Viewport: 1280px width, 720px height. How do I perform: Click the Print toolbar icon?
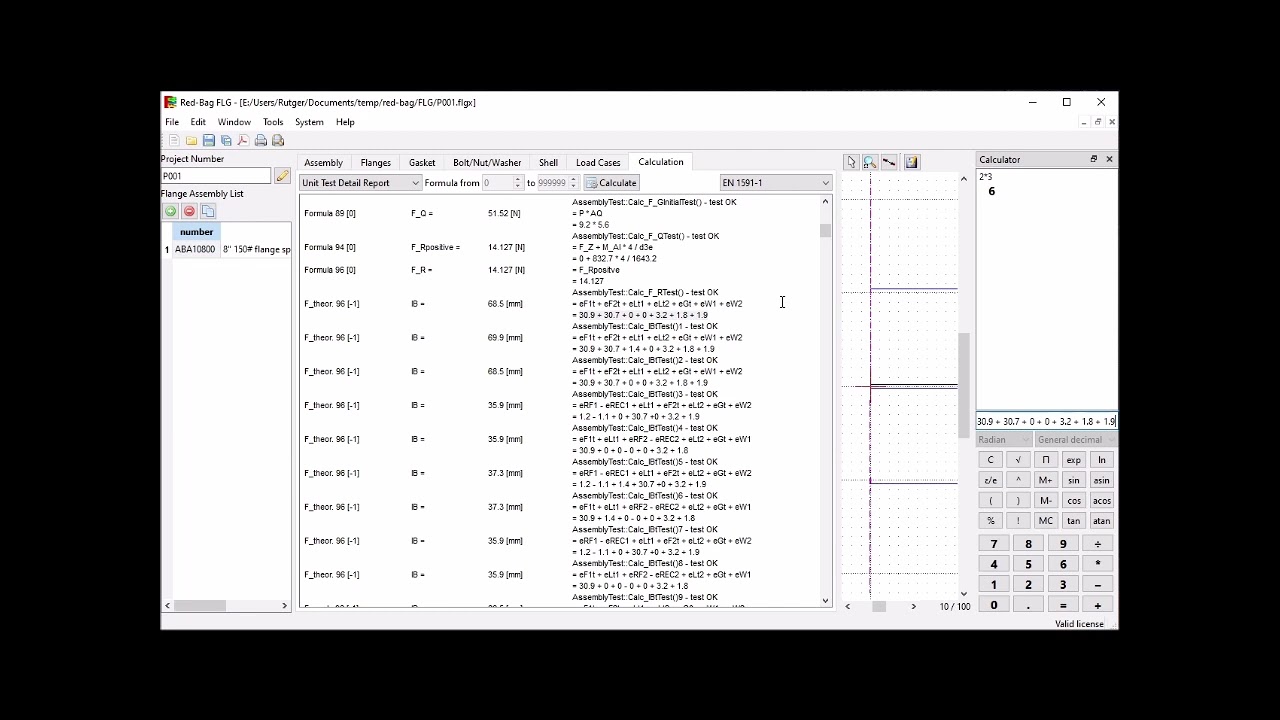(261, 141)
